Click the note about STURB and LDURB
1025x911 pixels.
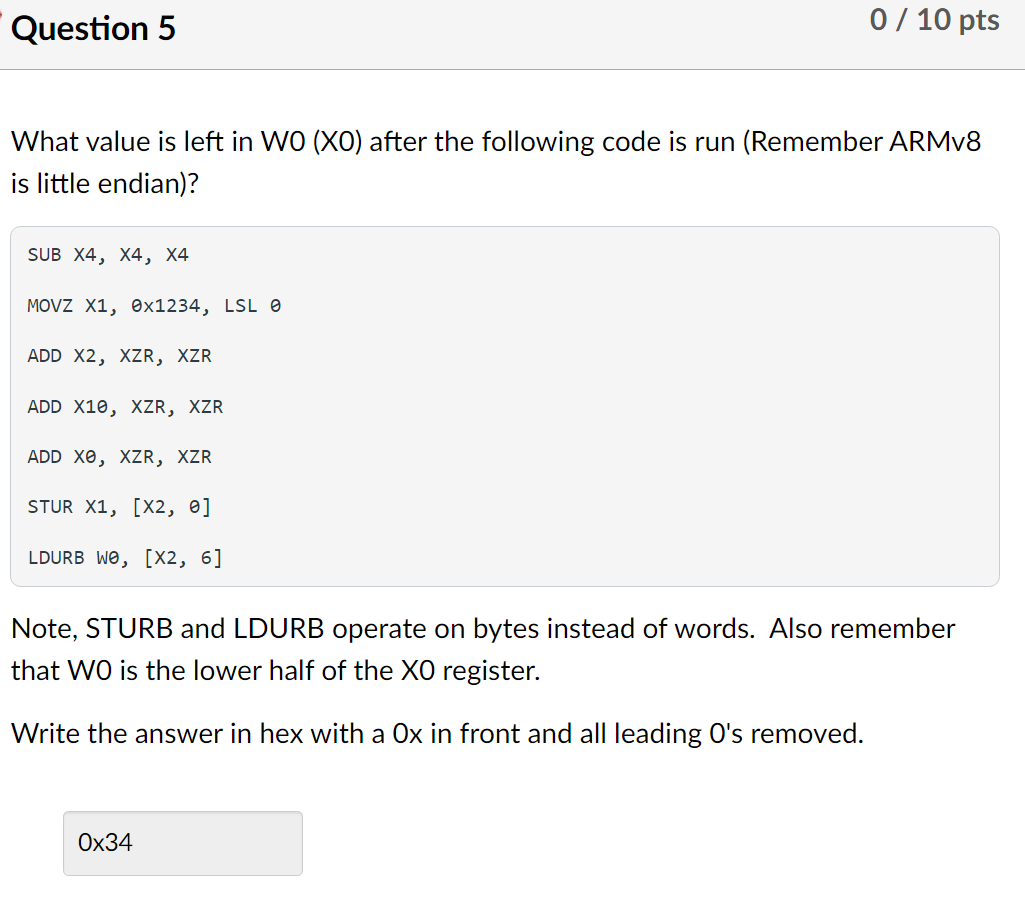coord(482,628)
